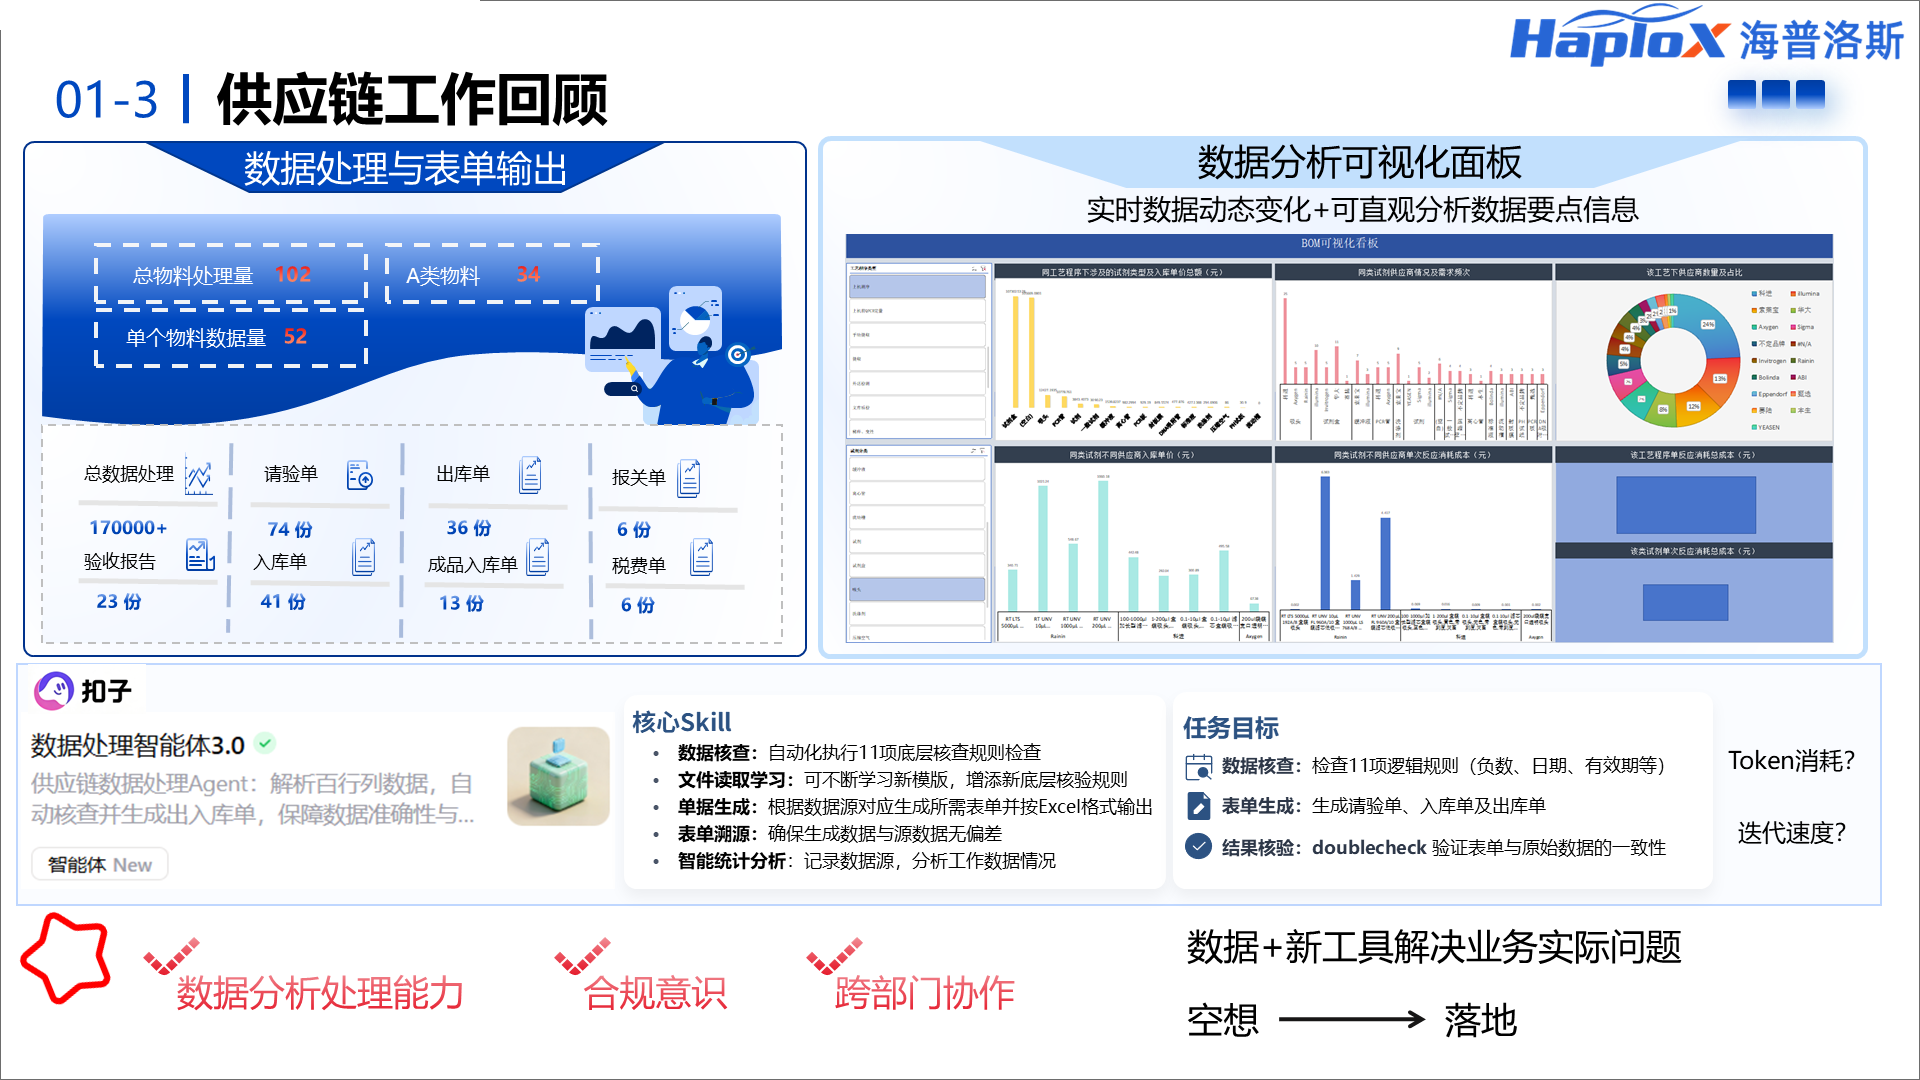
Task: Click the document icon beside 请验单
Action: pyautogui.click(x=360, y=475)
